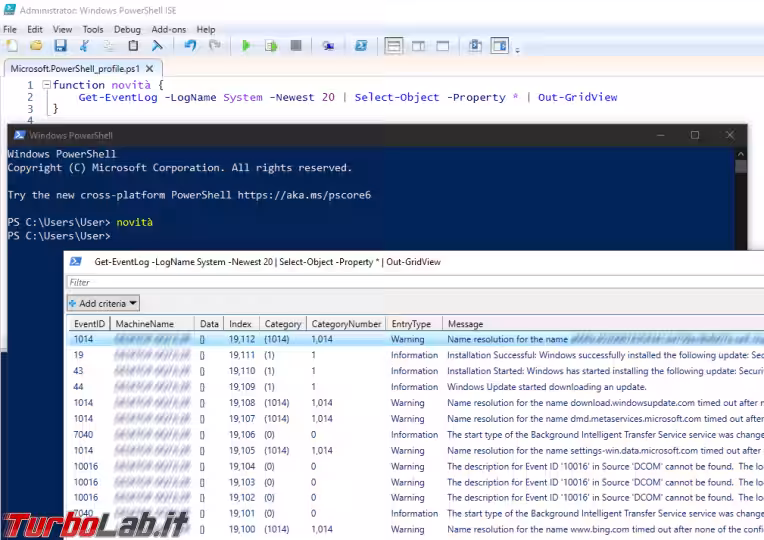Image resolution: width=764 pixels, height=540 pixels.
Task: Open the Debug menu
Action: tap(127, 30)
